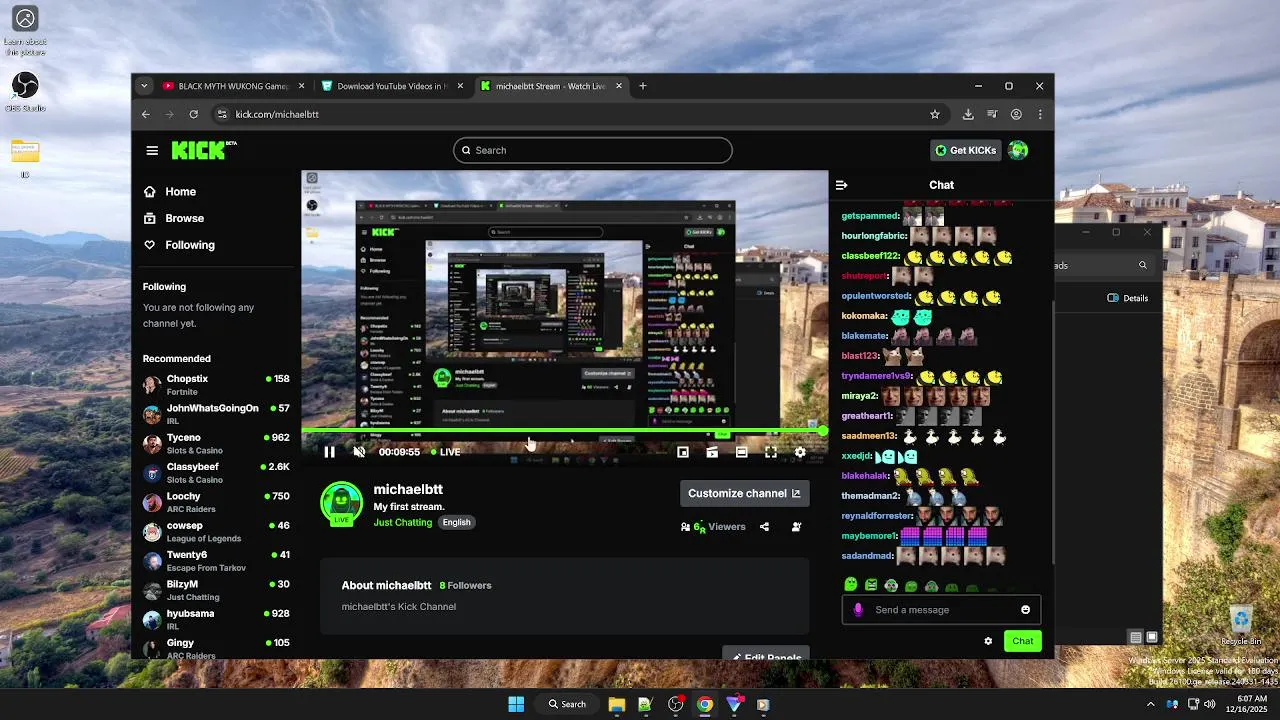Open JohnWhatsGoingOn recommended channel

click(x=216, y=414)
